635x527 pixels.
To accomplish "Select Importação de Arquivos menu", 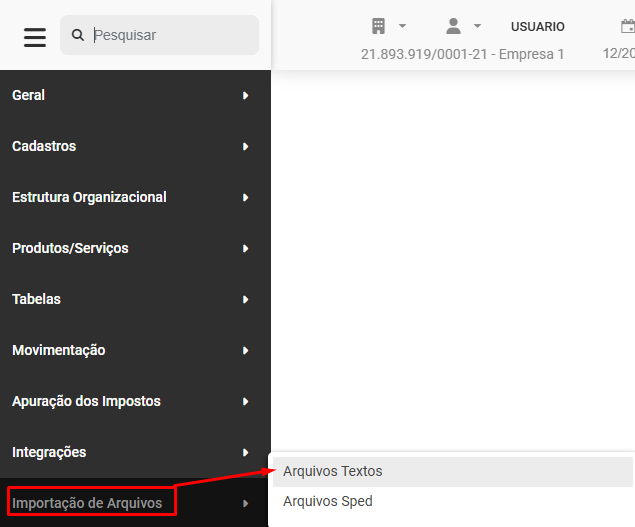I will click(87, 503).
